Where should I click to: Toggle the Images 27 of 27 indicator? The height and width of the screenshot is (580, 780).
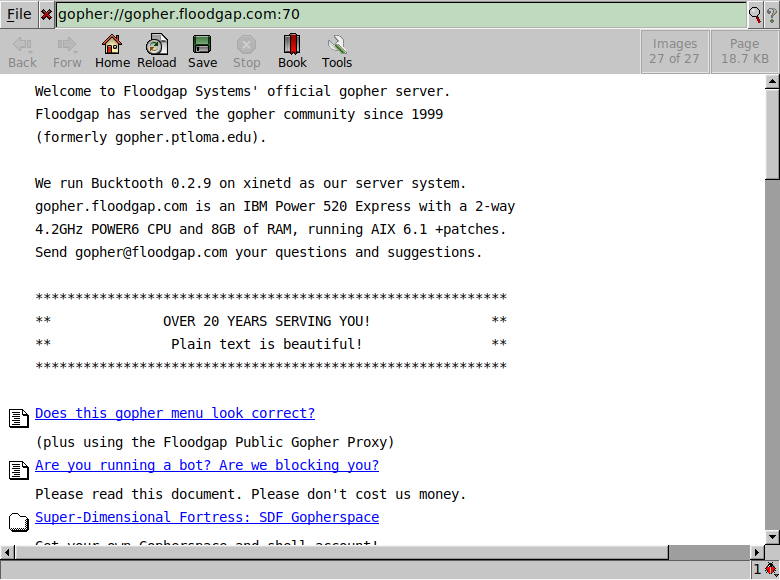tap(675, 52)
